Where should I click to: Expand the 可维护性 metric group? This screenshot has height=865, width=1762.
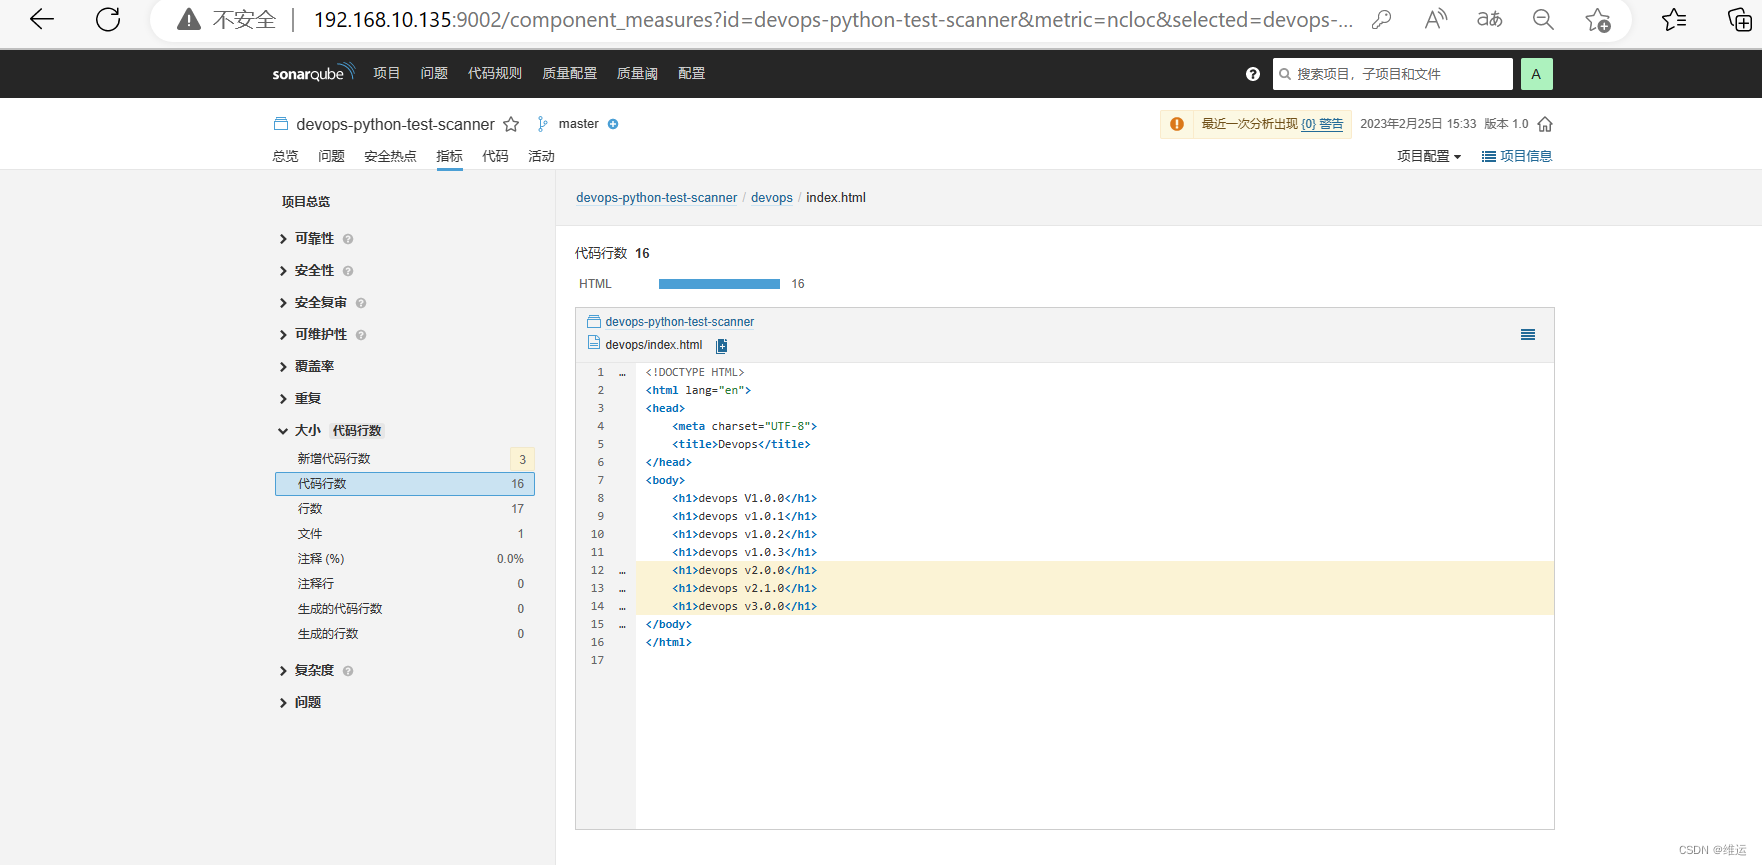pyautogui.click(x=321, y=335)
